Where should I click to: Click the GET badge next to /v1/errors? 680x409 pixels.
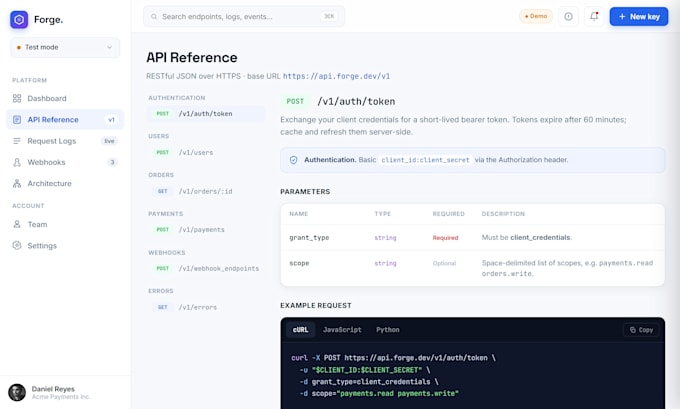coord(163,307)
